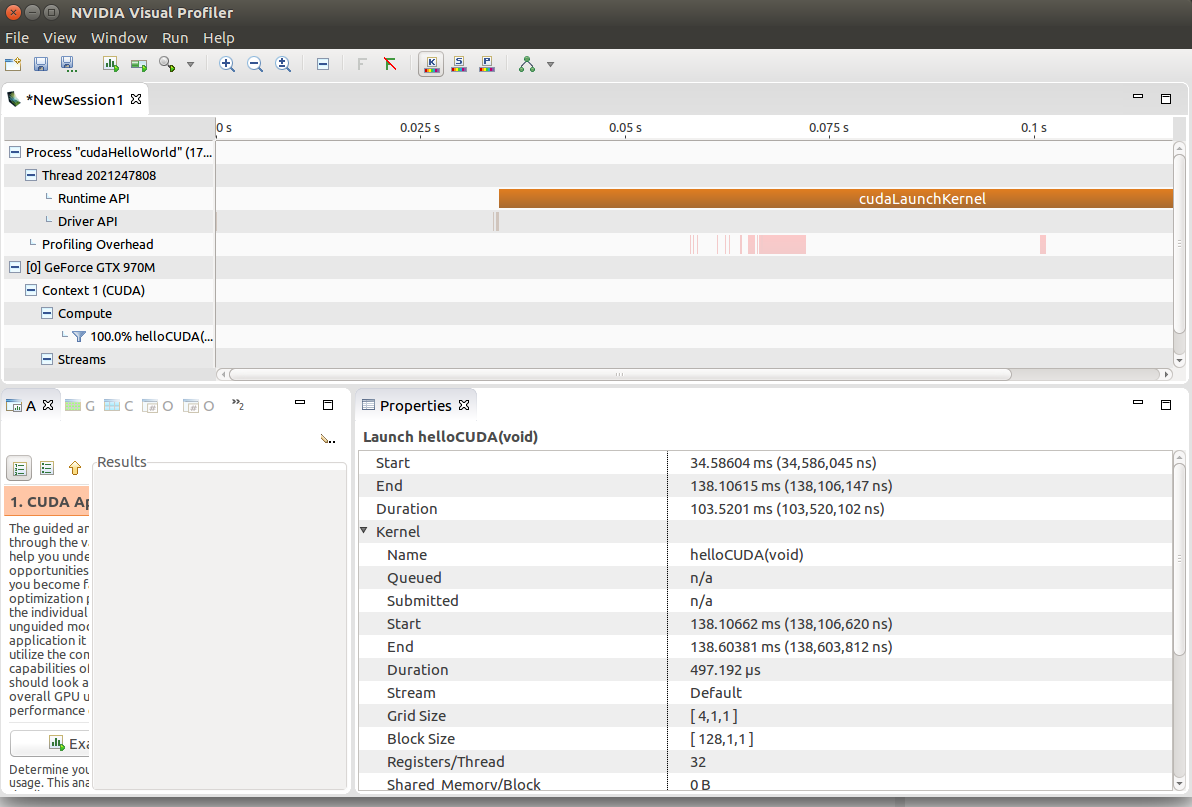Maximize the Analysis panel
Screen dimensions: 1192x807
328,405
